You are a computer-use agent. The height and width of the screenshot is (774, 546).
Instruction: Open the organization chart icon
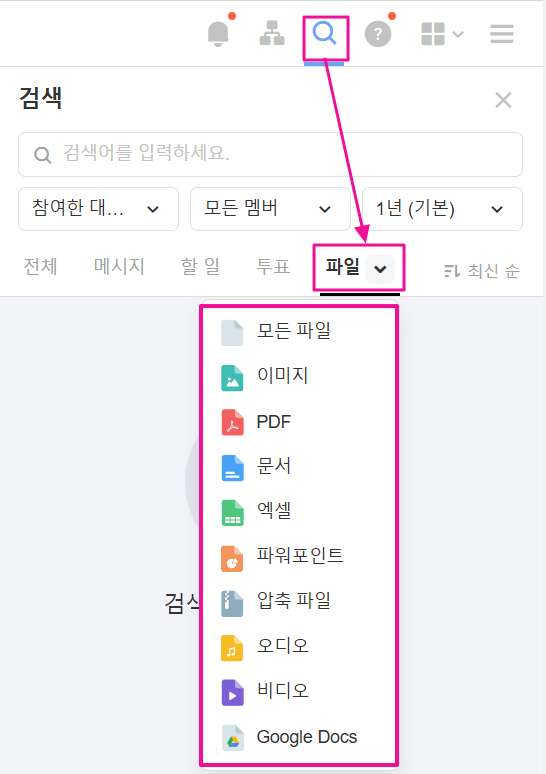coord(272,34)
